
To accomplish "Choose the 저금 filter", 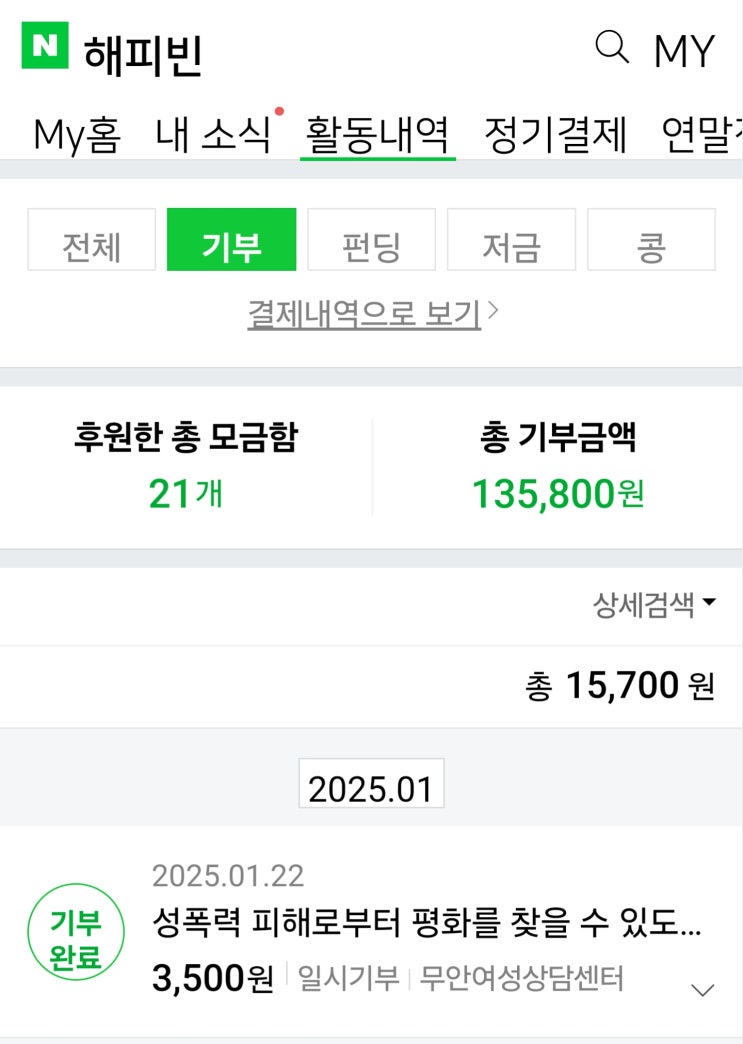I will tap(511, 240).
